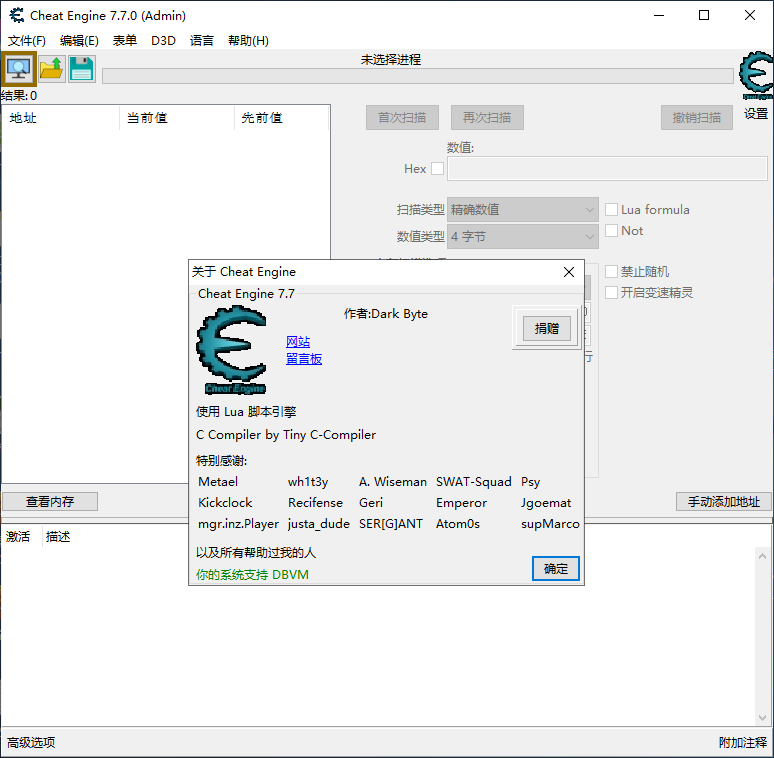Screen dimensions: 774x758
Task: Click the 附加注释 status bar entry
Action: (742, 742)
